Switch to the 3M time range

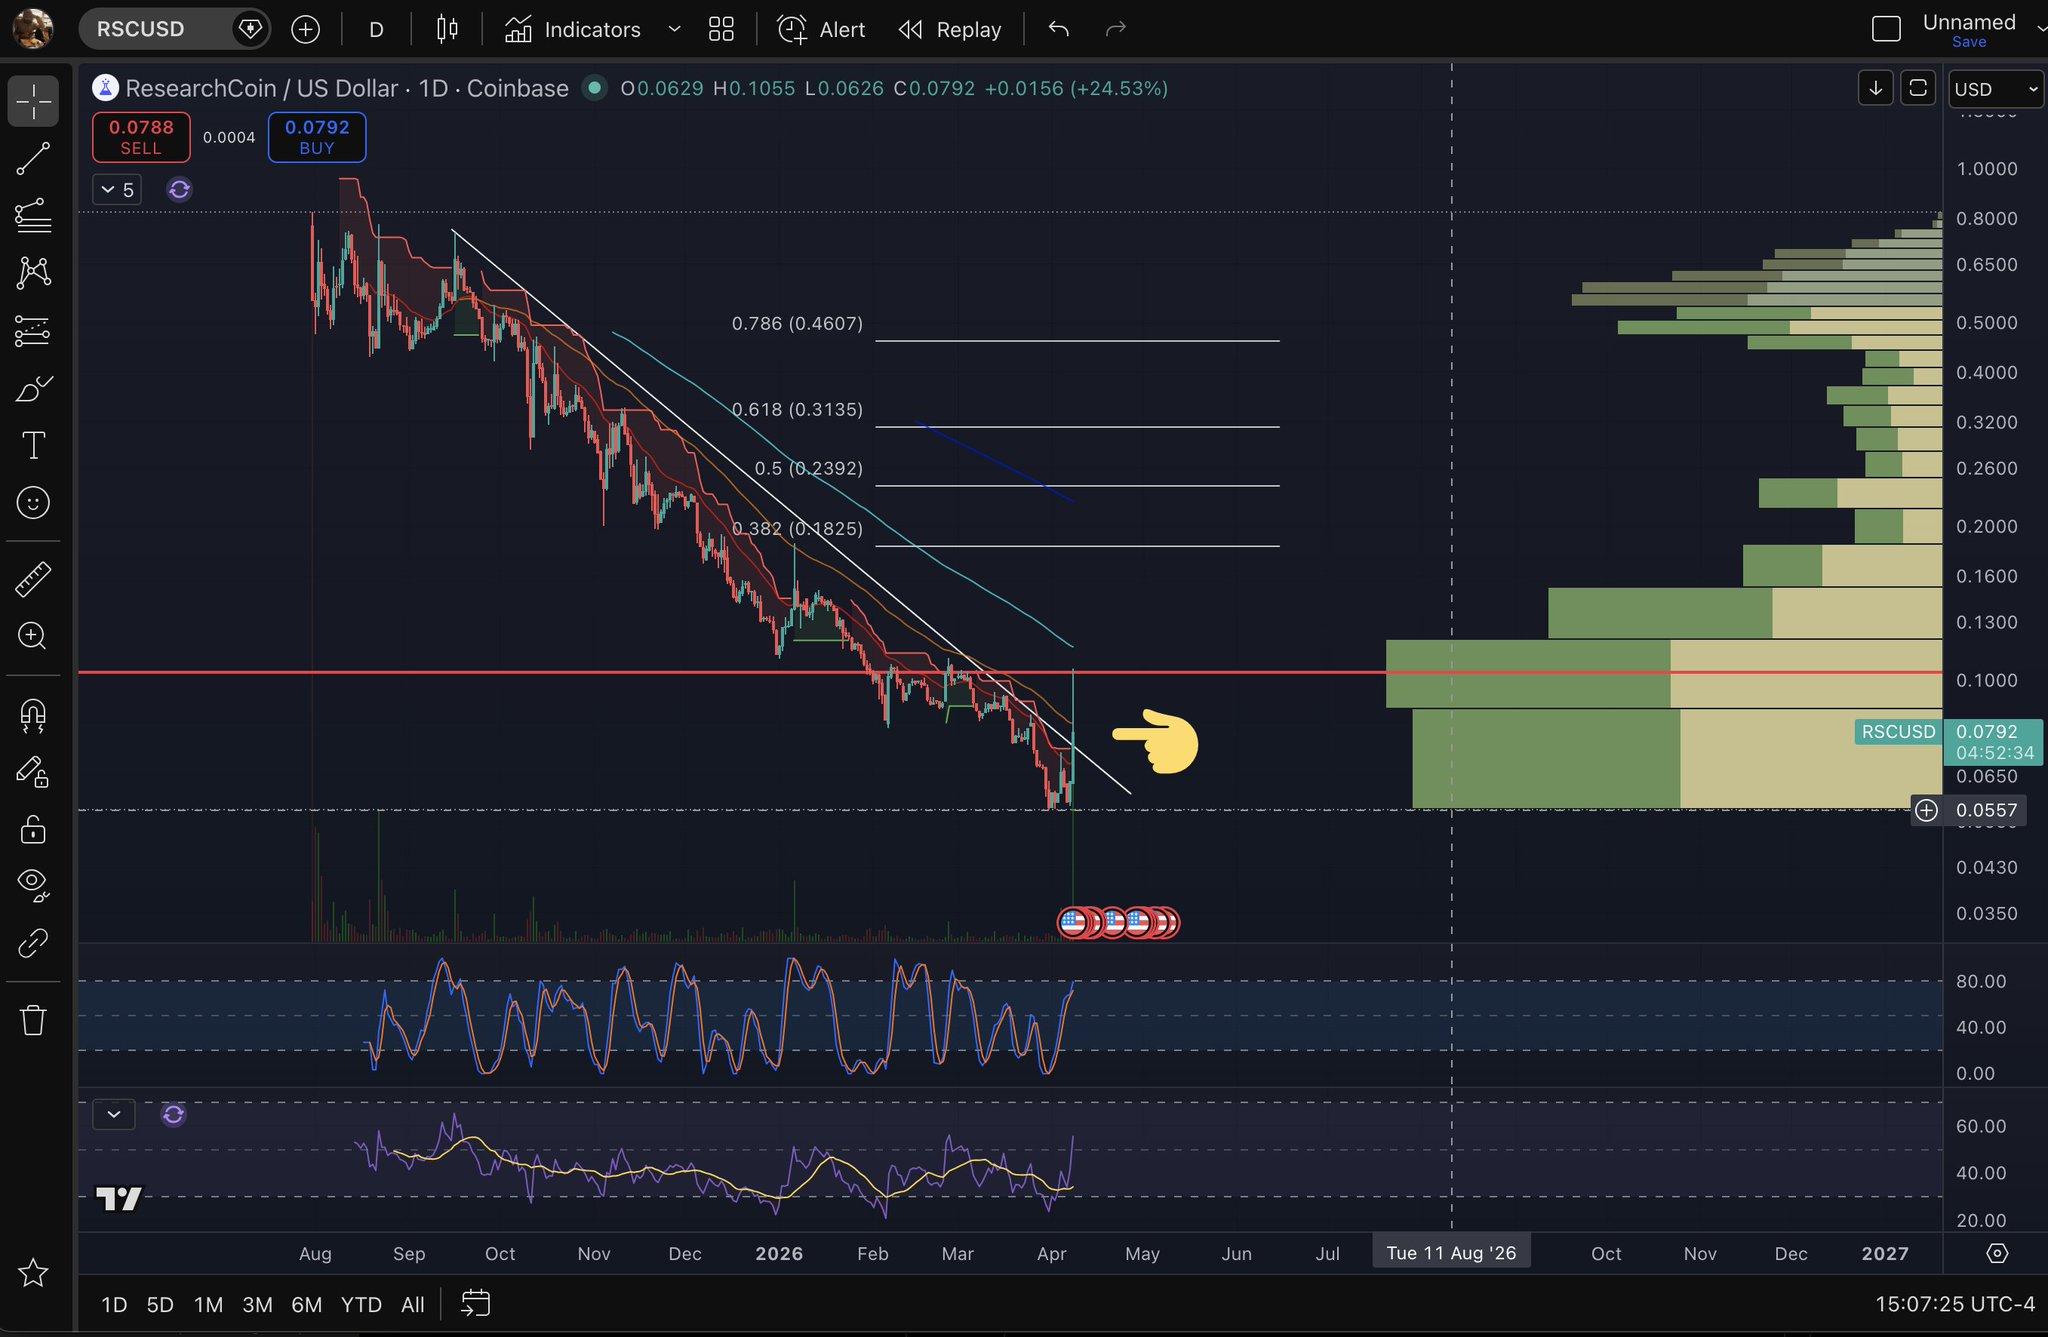point(257,1304)
